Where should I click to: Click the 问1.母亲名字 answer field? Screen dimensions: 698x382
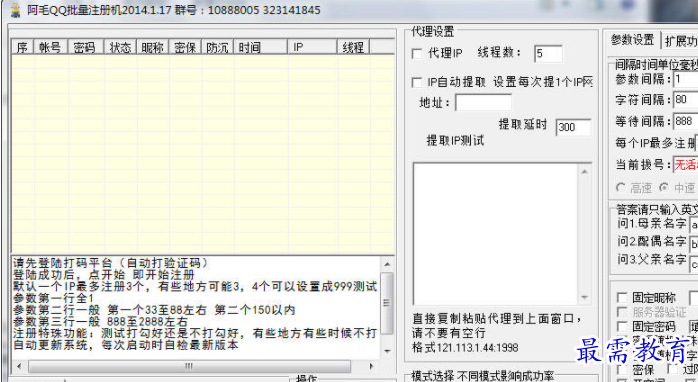(x=694, y=224)
